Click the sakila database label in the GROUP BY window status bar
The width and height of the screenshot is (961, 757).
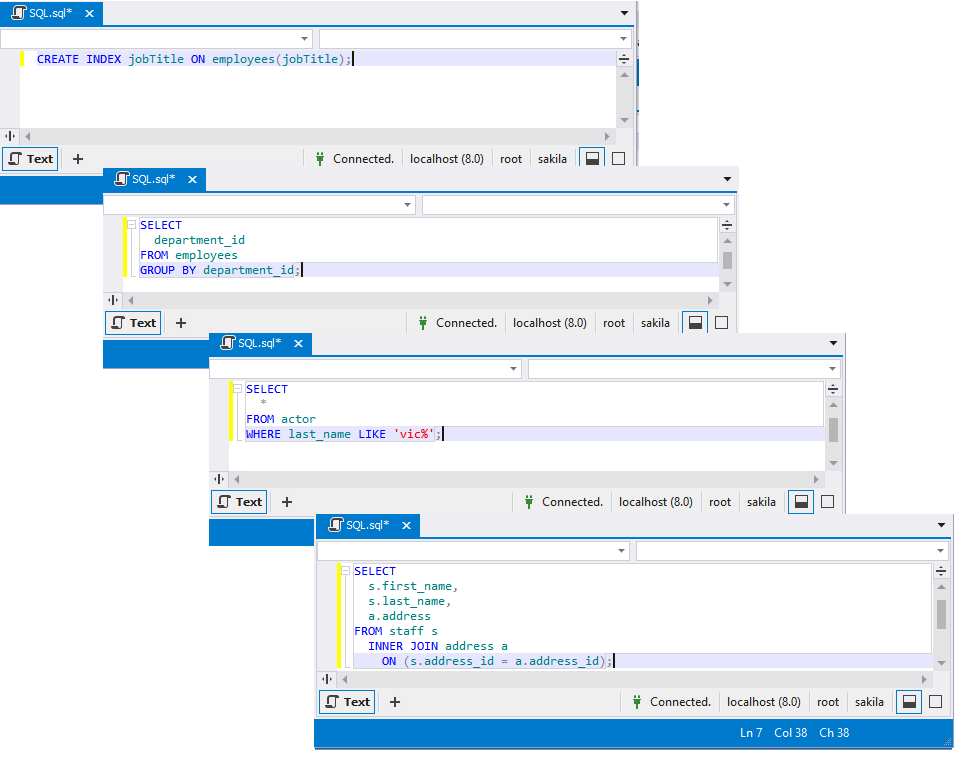pos(655,323)
